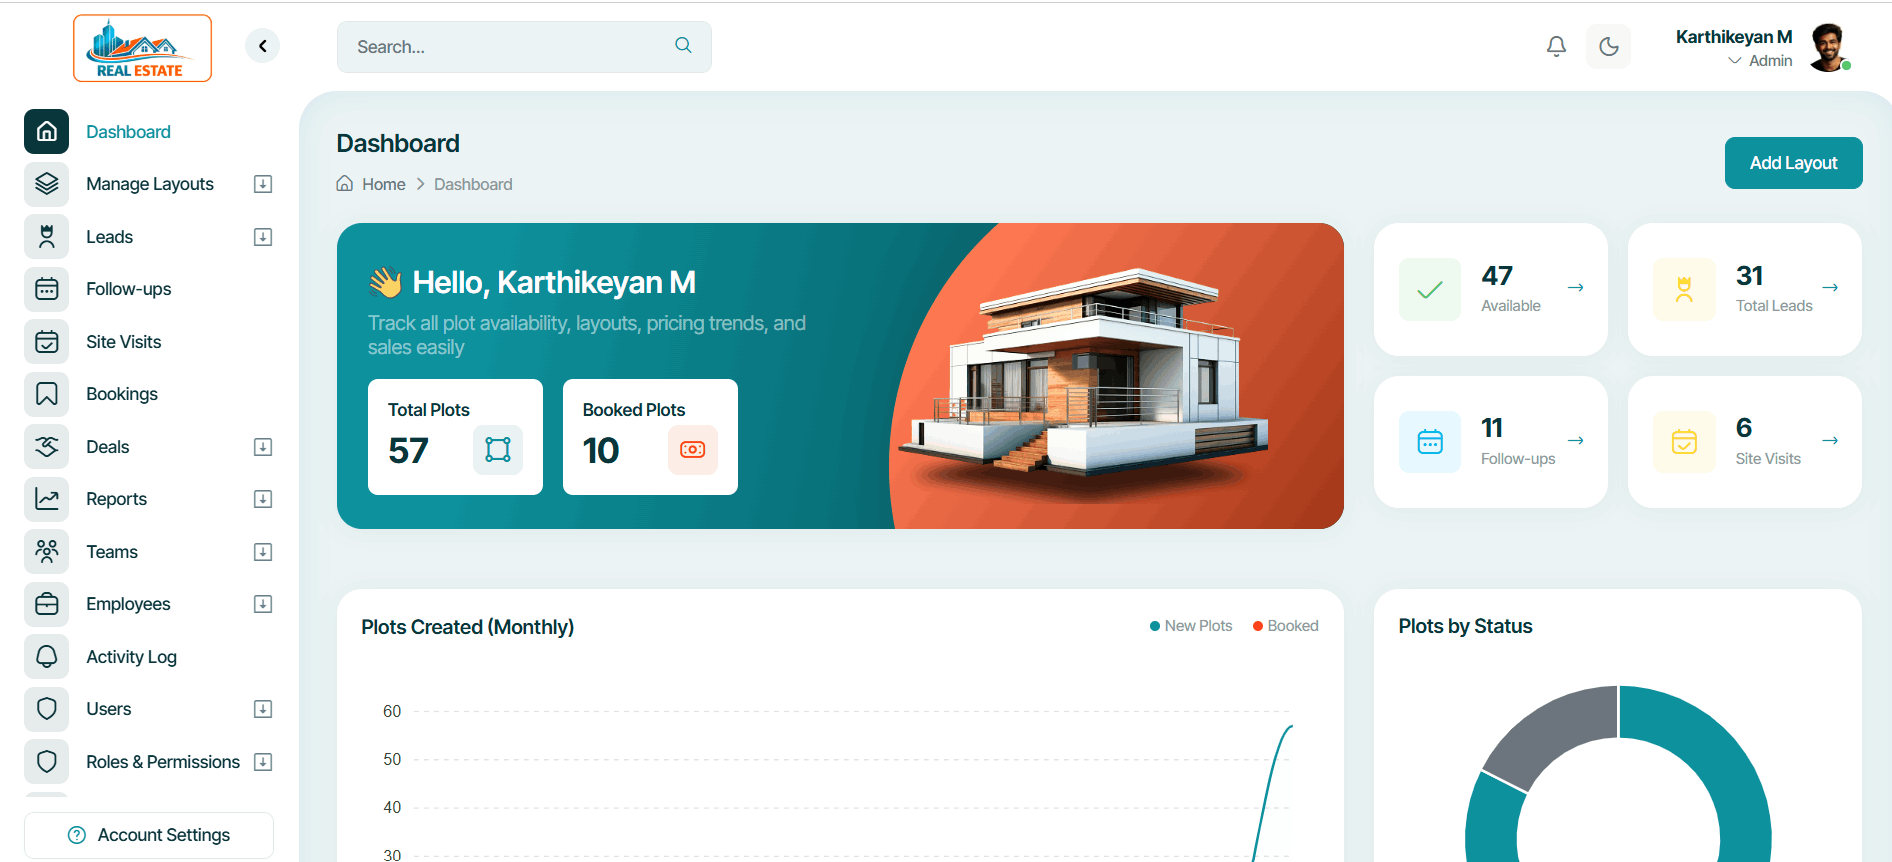Viewport: 1892px width, 862px height.
Task: Click the Home breadcrumb house icon
Action: pyautogui.click(x=345, y=183)
